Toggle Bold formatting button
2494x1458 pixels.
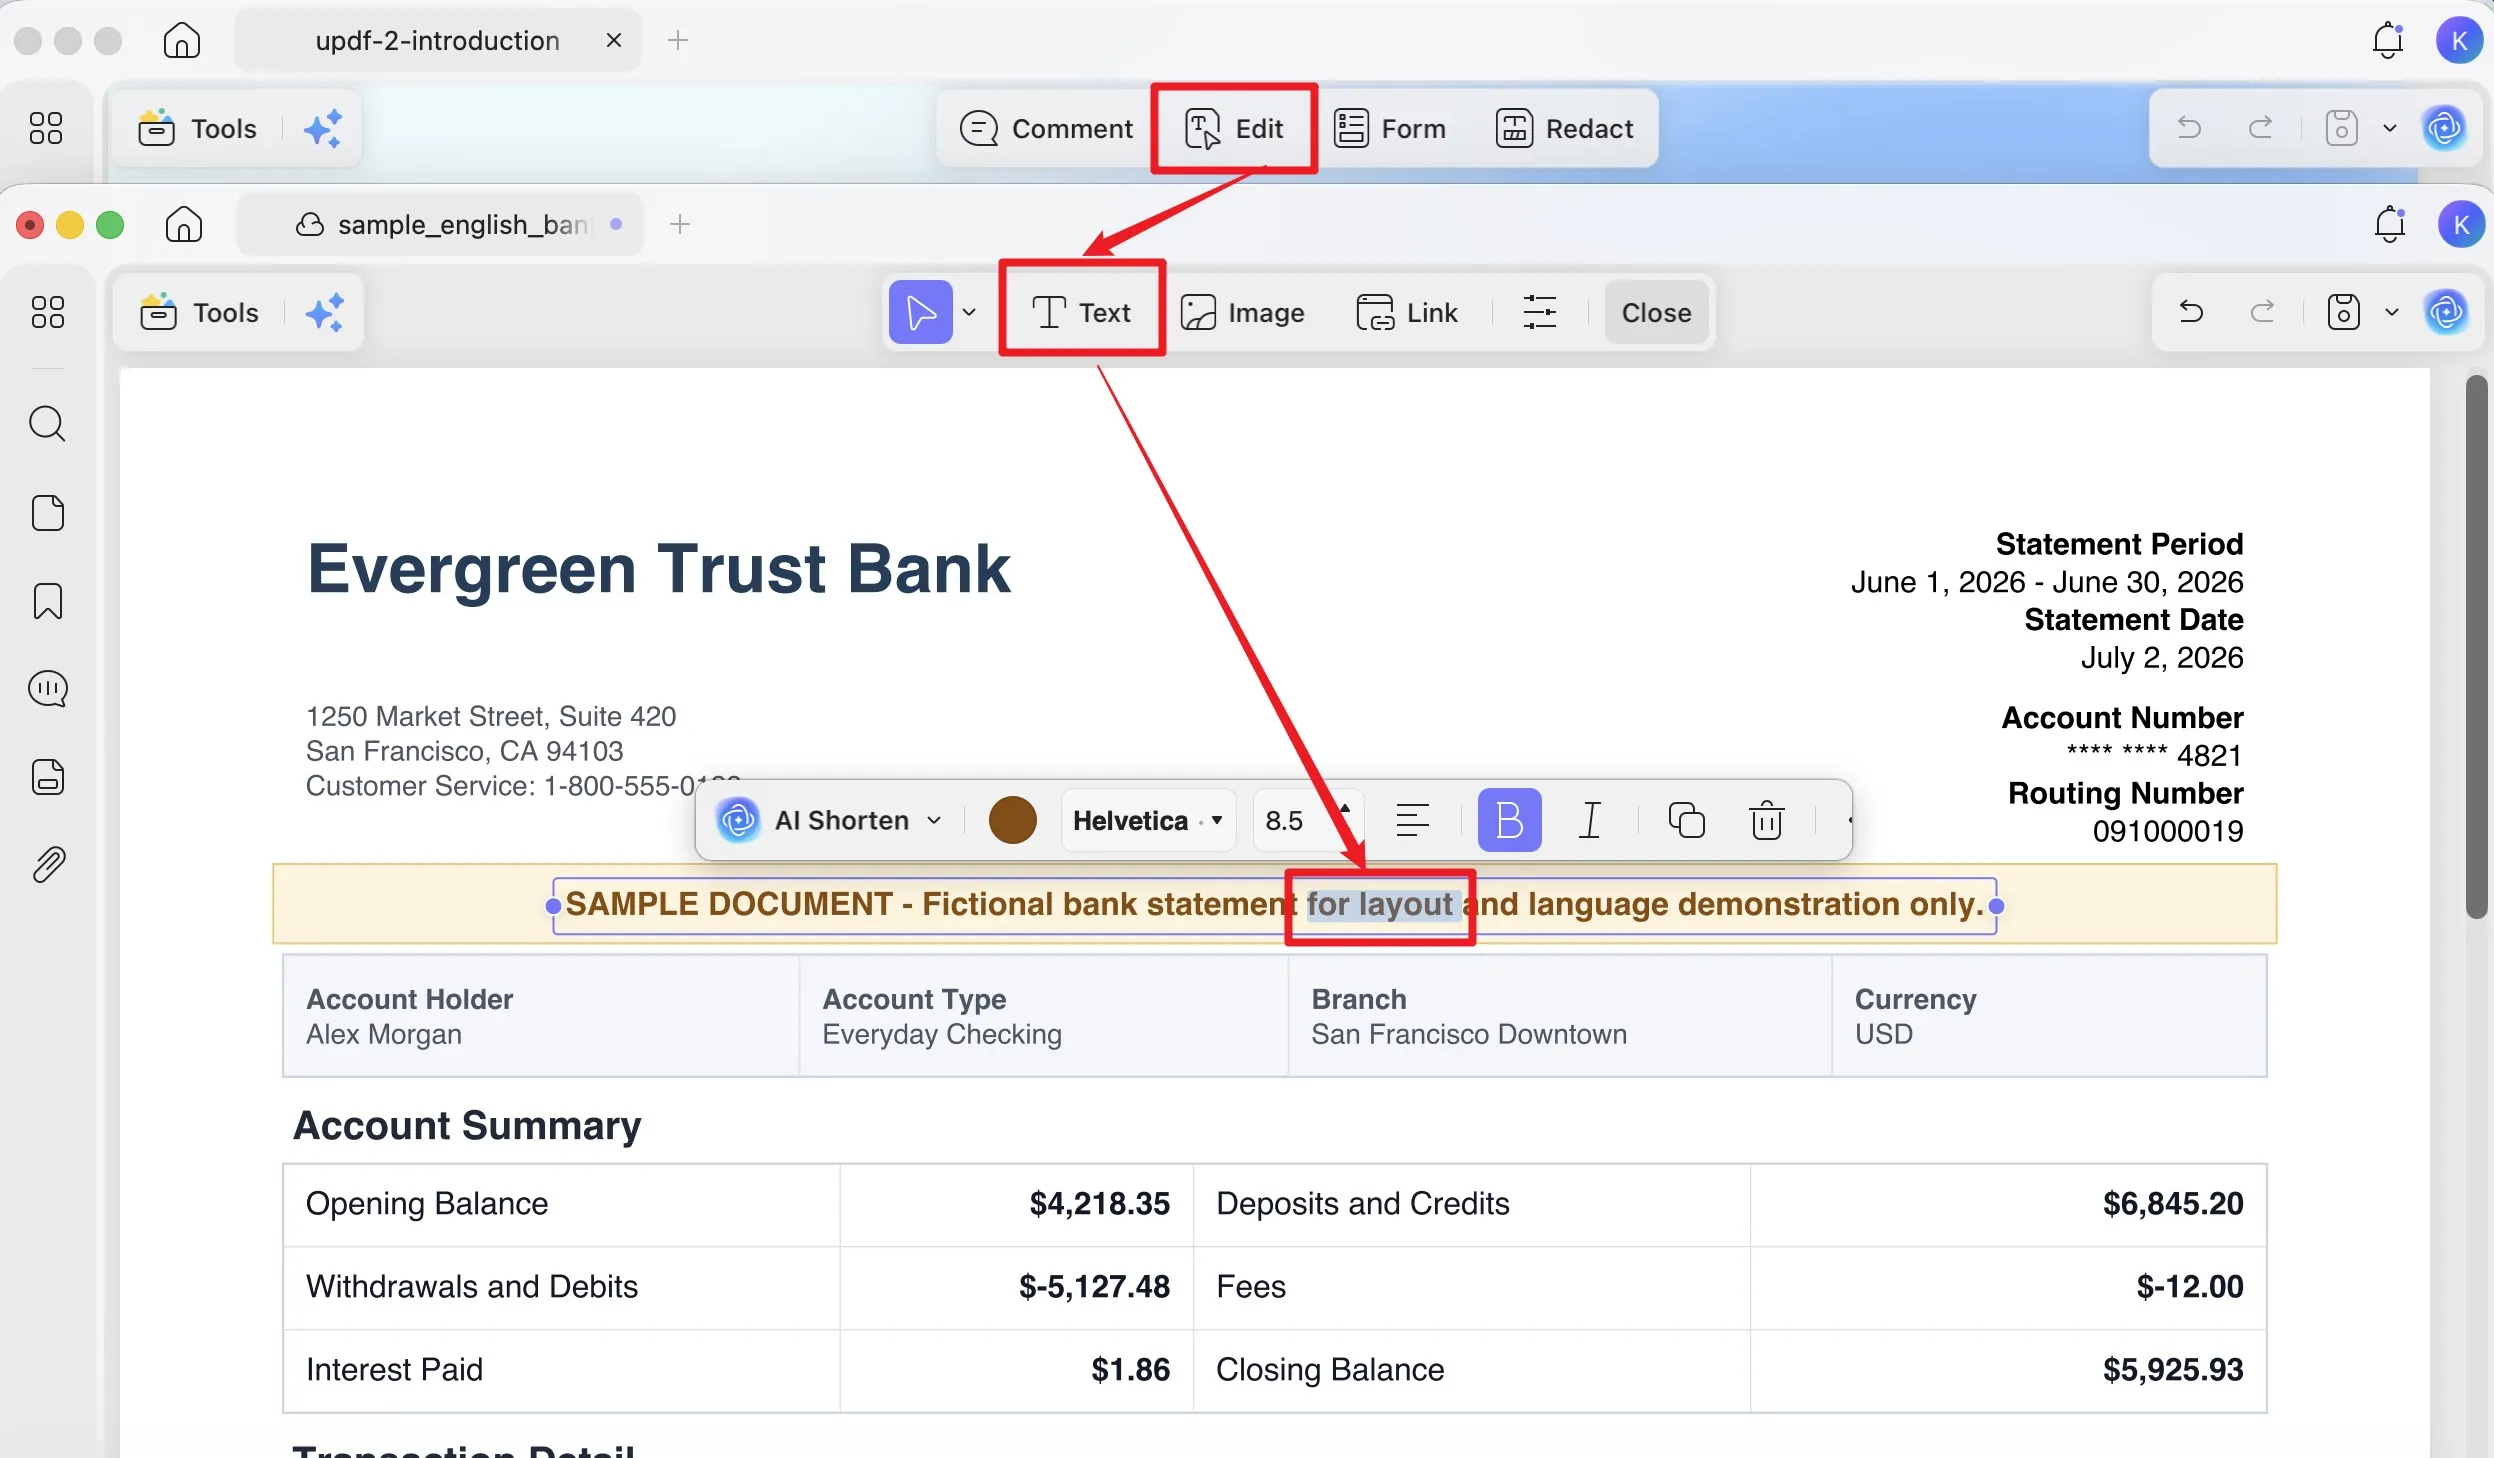1509,820
